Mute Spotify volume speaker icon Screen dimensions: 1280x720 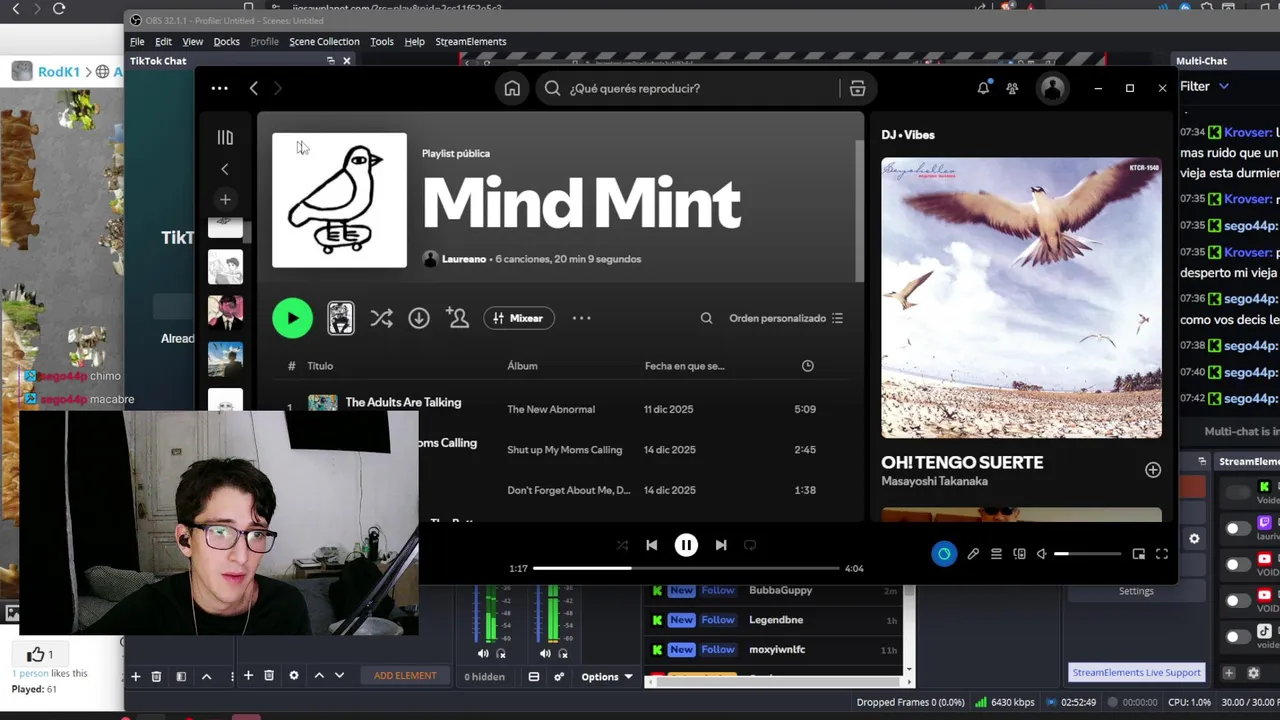click(1041, 554)
